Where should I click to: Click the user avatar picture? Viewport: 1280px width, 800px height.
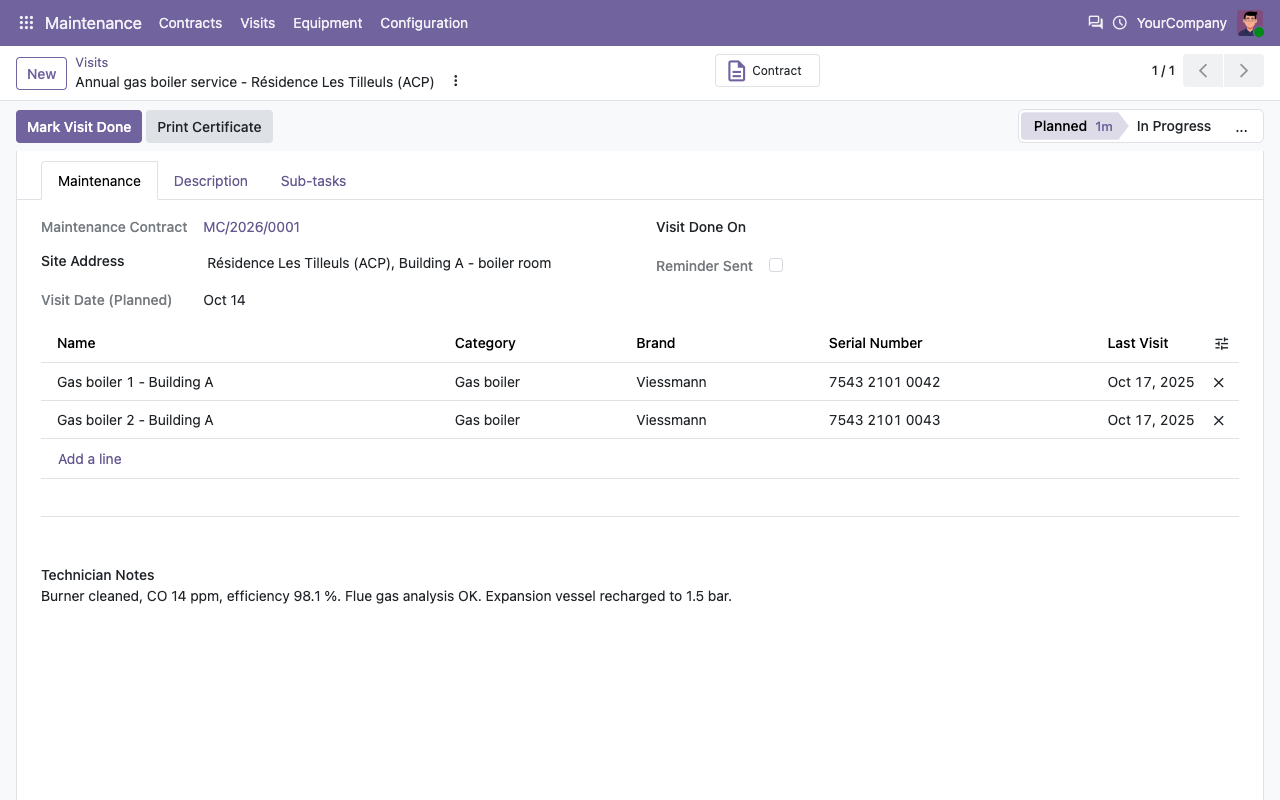pos(1250,23)
